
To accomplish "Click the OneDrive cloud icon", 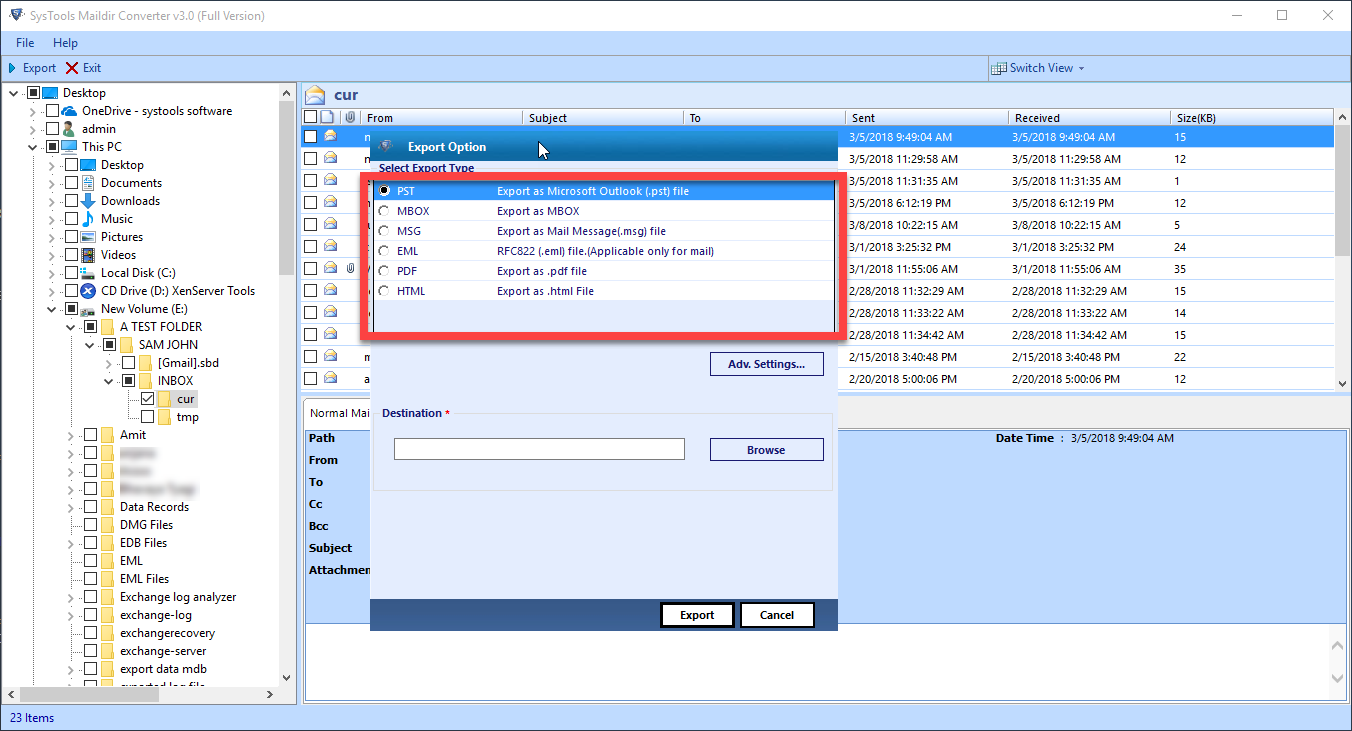I will 69,111.
